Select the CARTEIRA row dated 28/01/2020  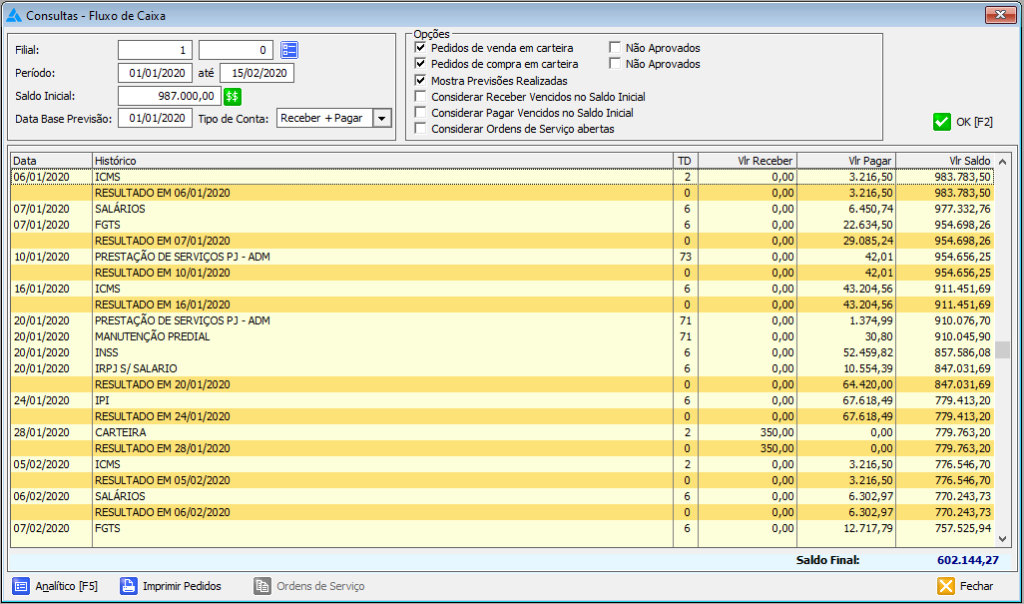pyautogui.click(x=300, y=432)
